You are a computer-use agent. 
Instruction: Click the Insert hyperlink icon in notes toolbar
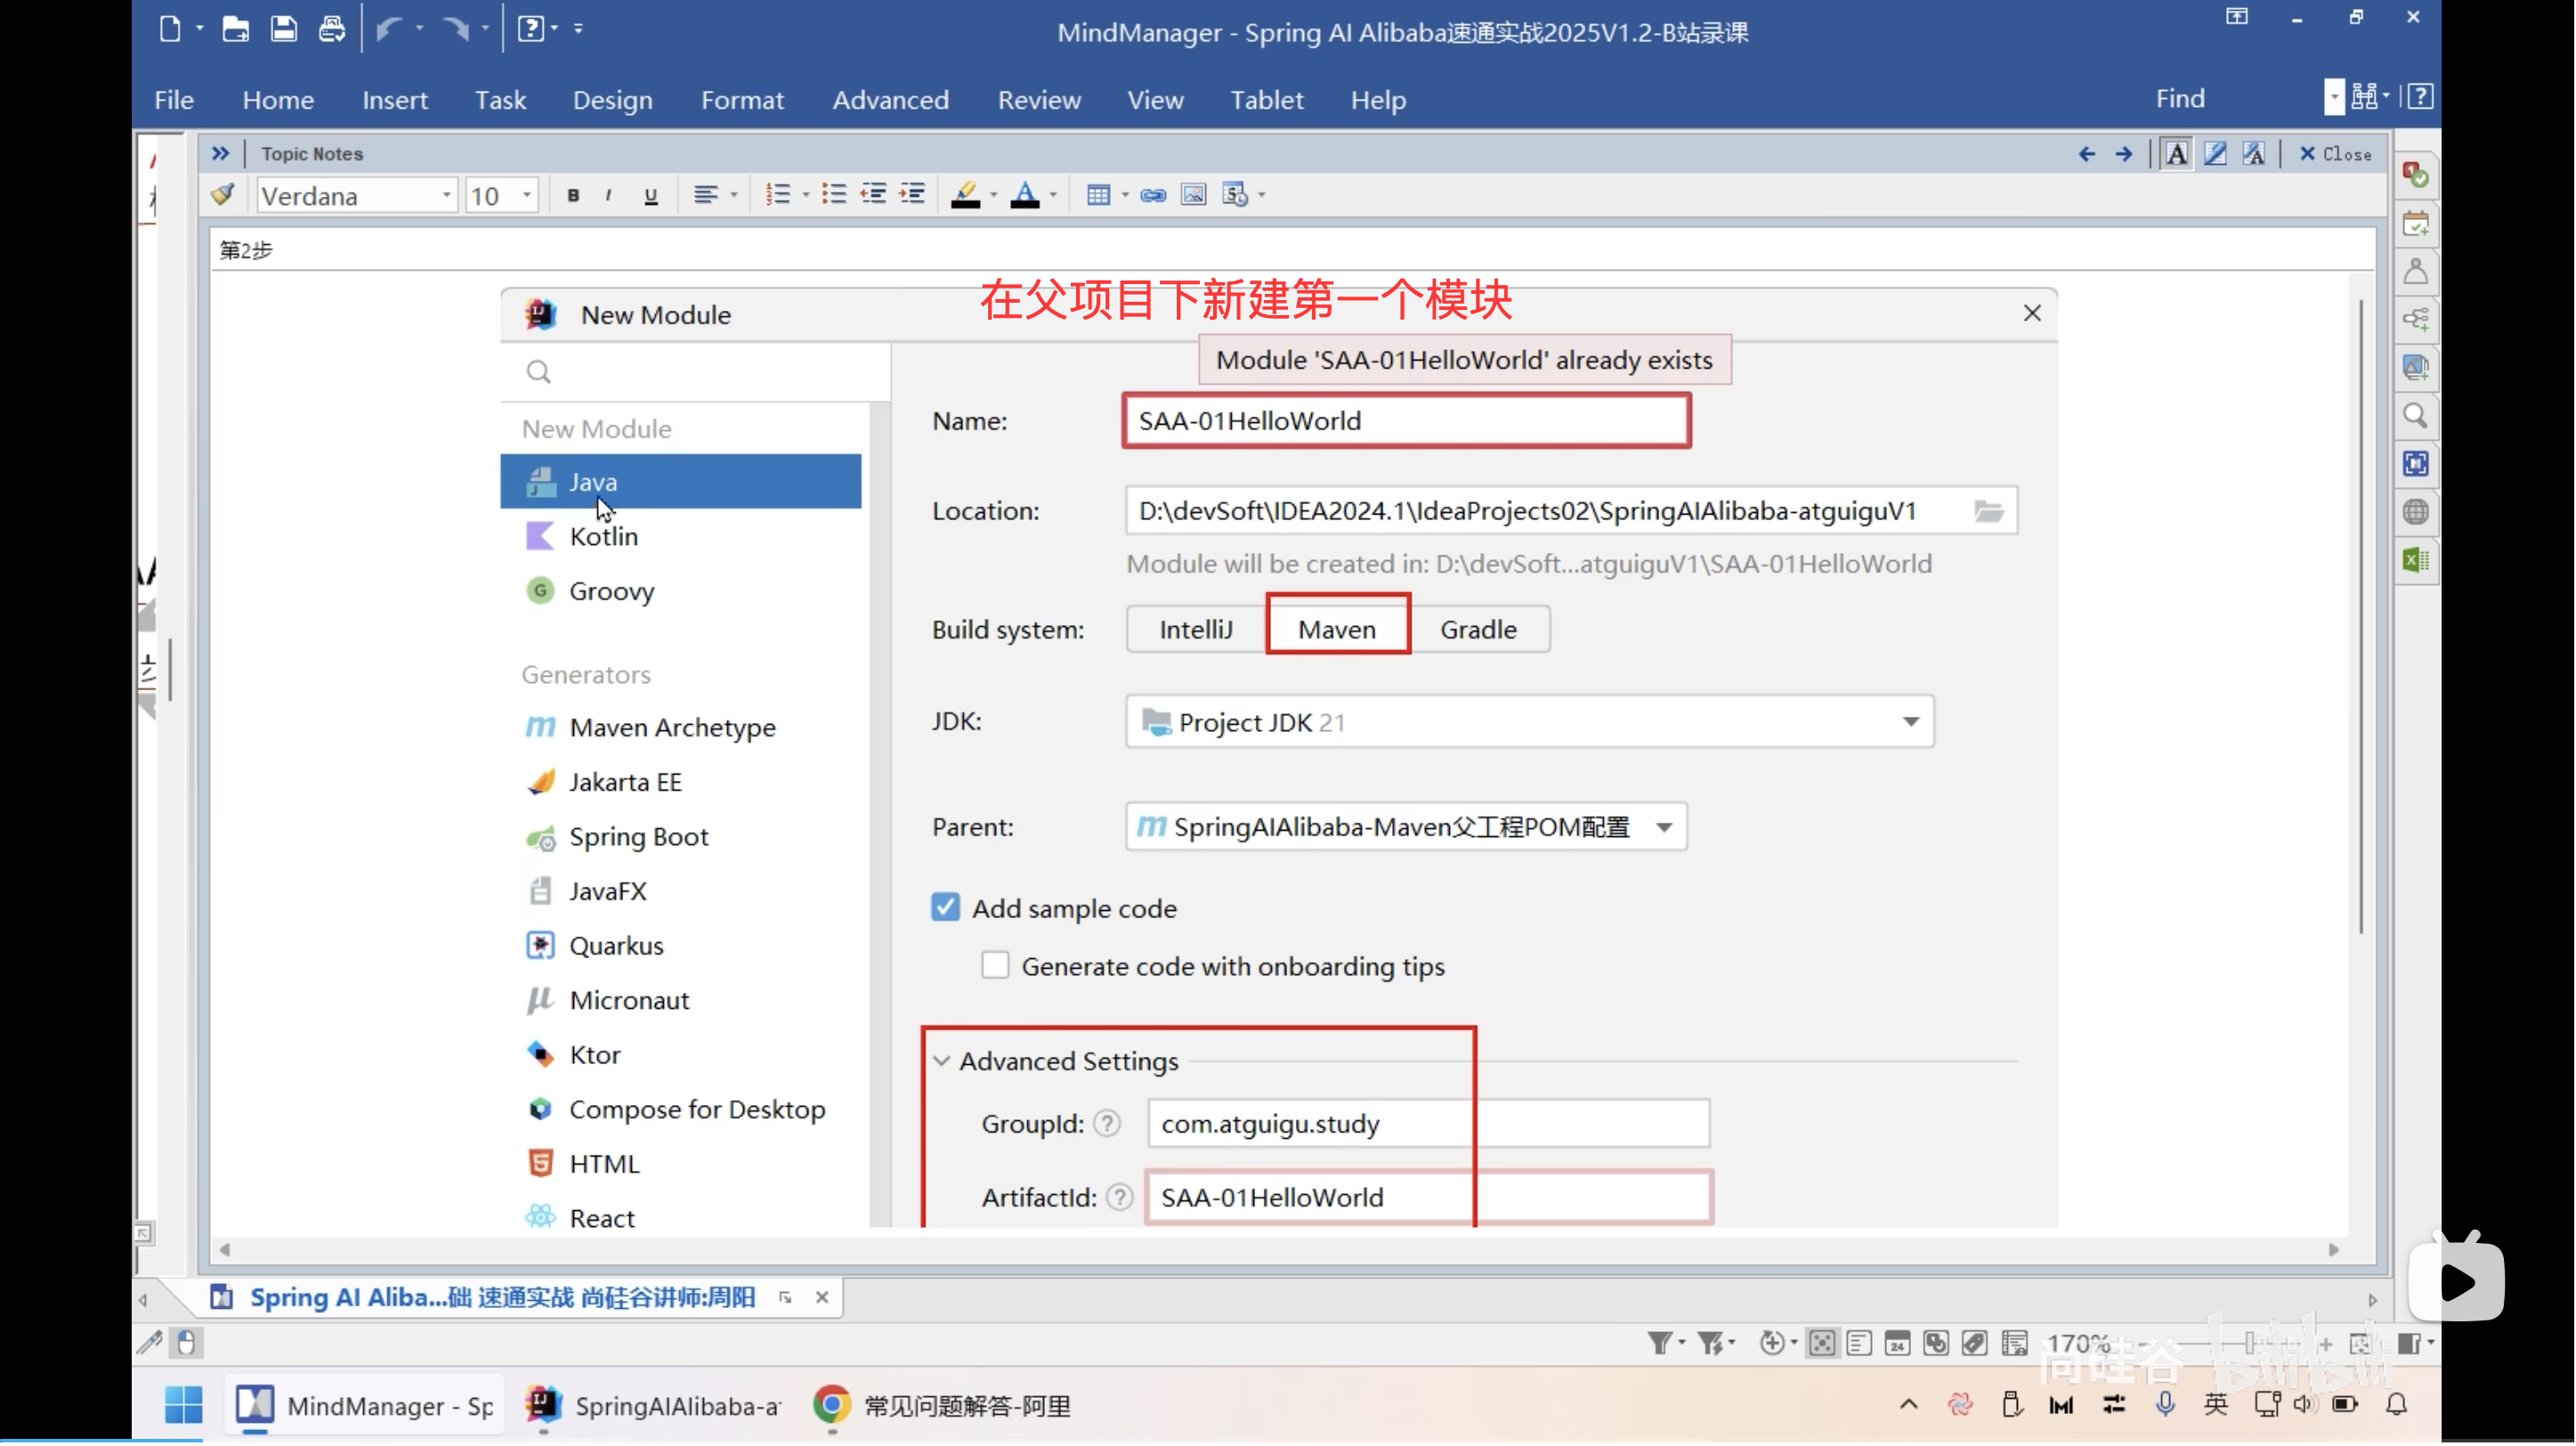point(1153,195)
